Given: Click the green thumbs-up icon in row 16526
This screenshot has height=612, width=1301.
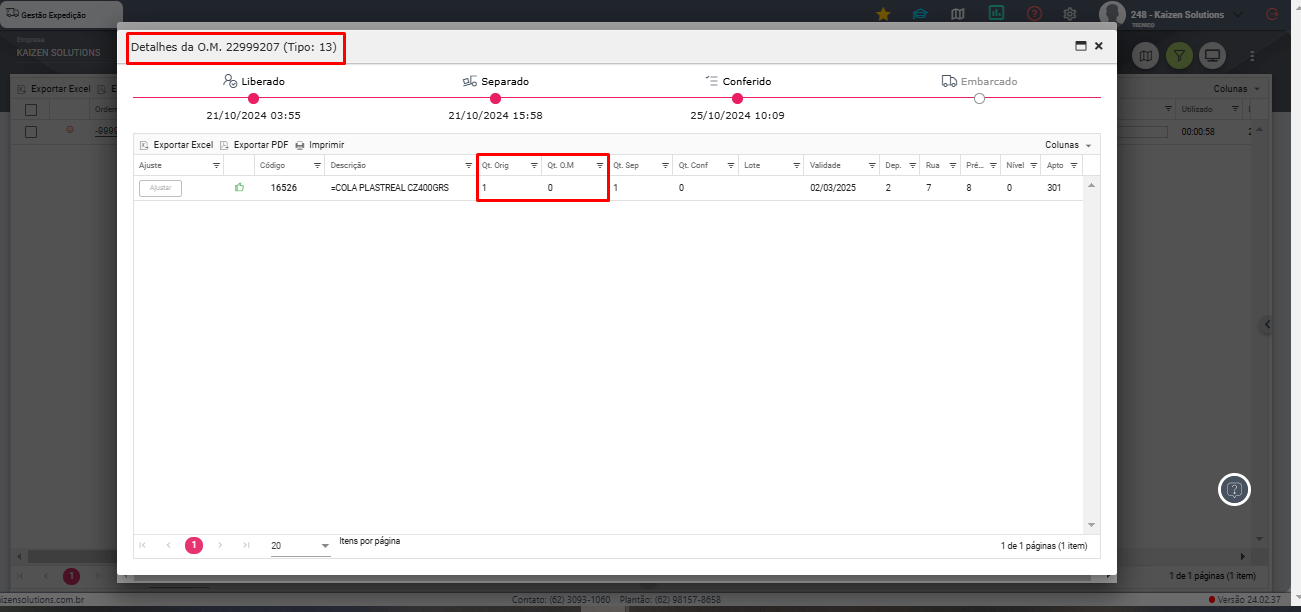Looking at the screenshot, I should (x=239, y=187).
